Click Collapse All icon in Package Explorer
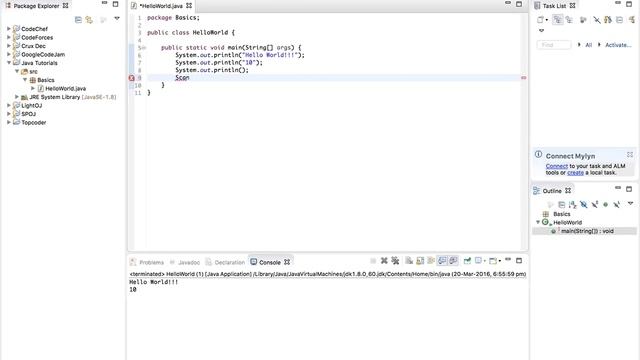This screenshot has width=640, height=360. tap(78, 20)
